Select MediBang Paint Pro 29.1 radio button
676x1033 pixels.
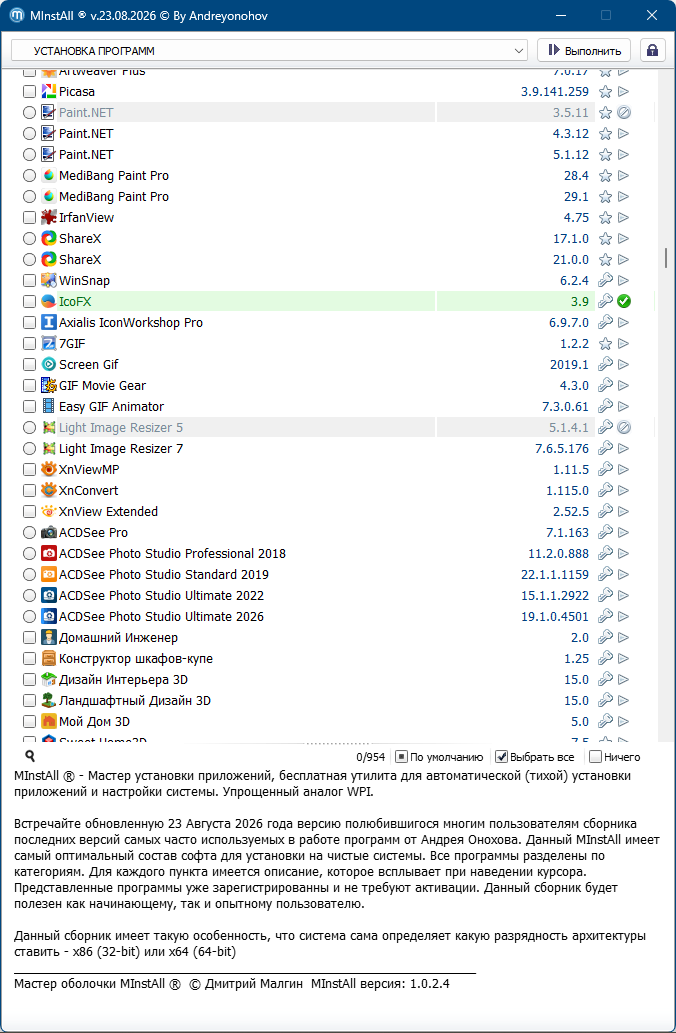point(29,196)
